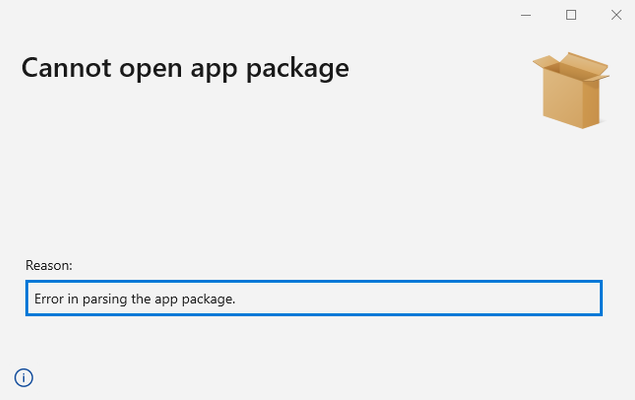Click the square maximize button in the title bar

point(571,15)
